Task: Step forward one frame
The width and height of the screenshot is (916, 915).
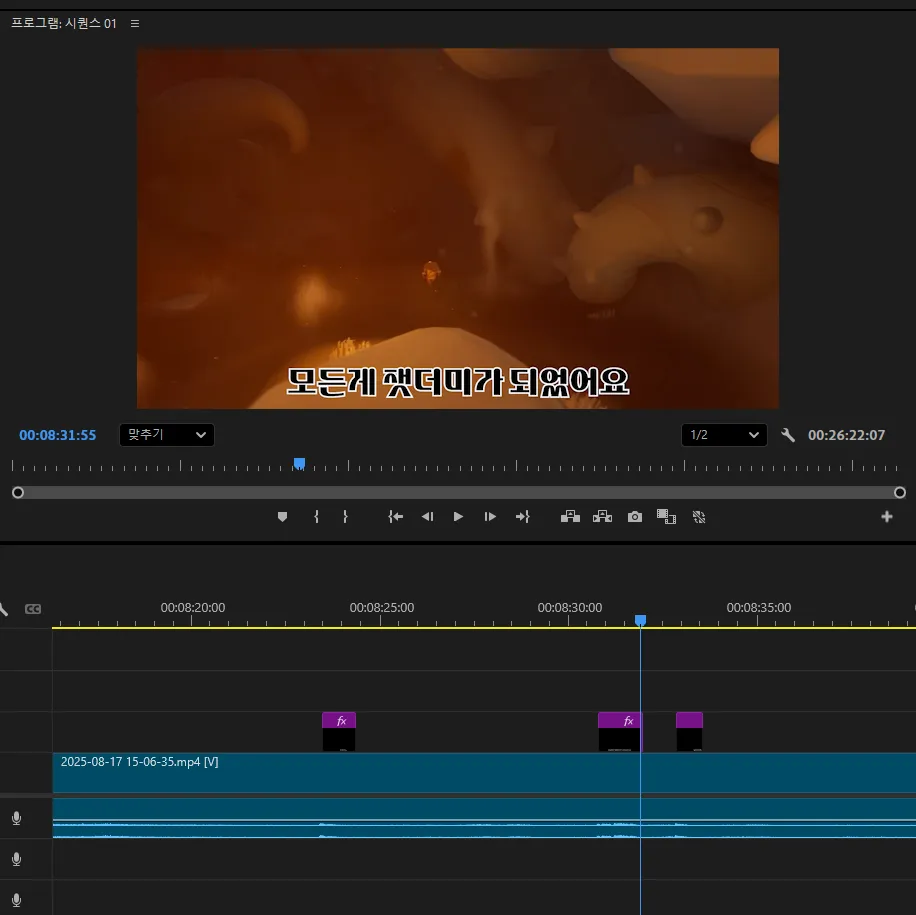Action: click(x=490, y=517)
